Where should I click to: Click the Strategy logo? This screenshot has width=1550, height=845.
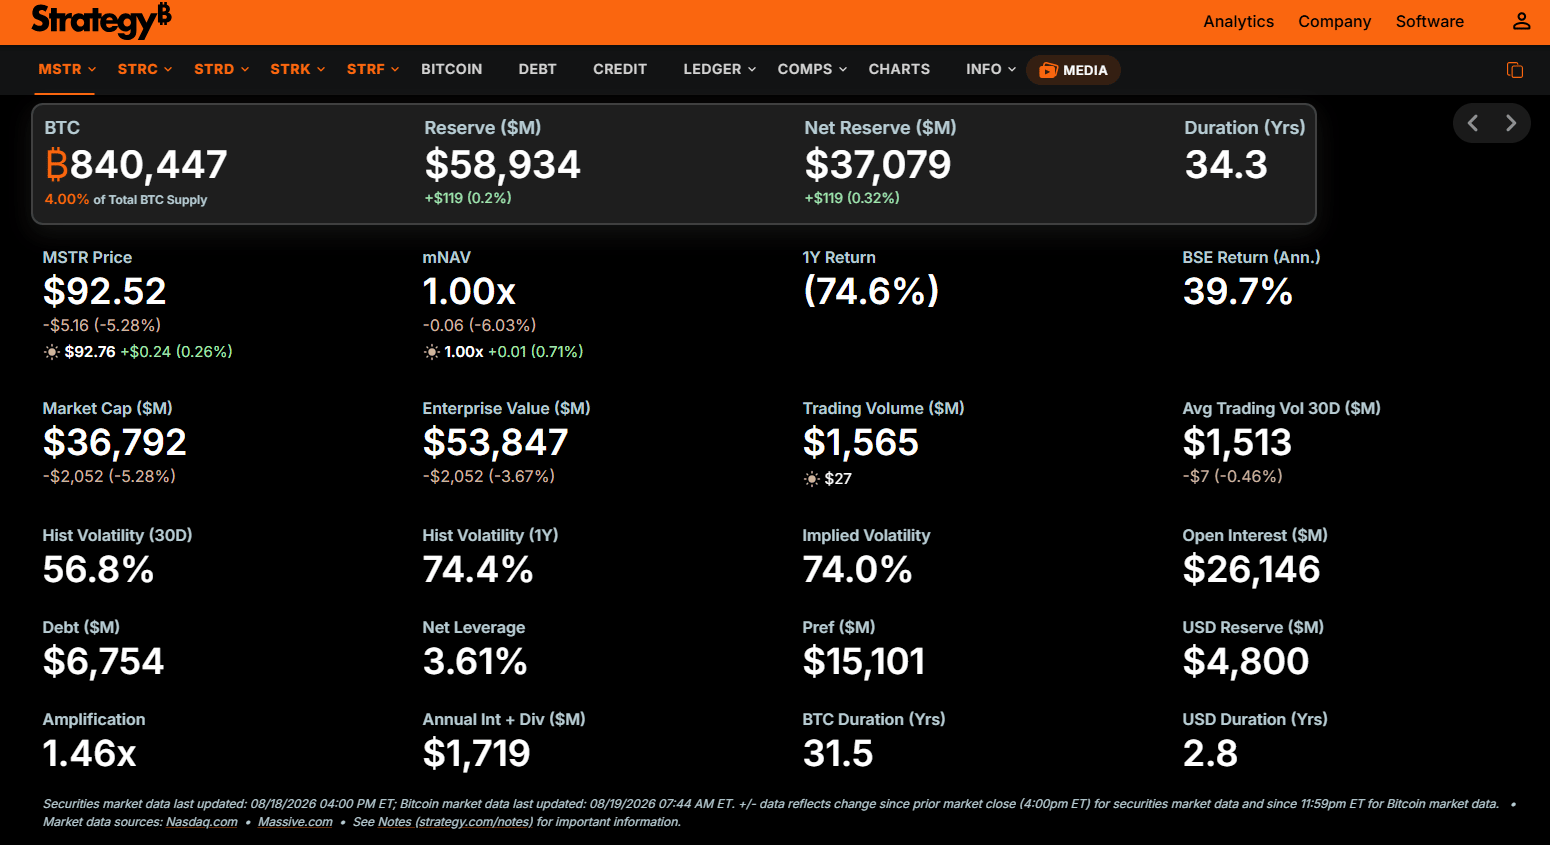click(x=101, y=20)
